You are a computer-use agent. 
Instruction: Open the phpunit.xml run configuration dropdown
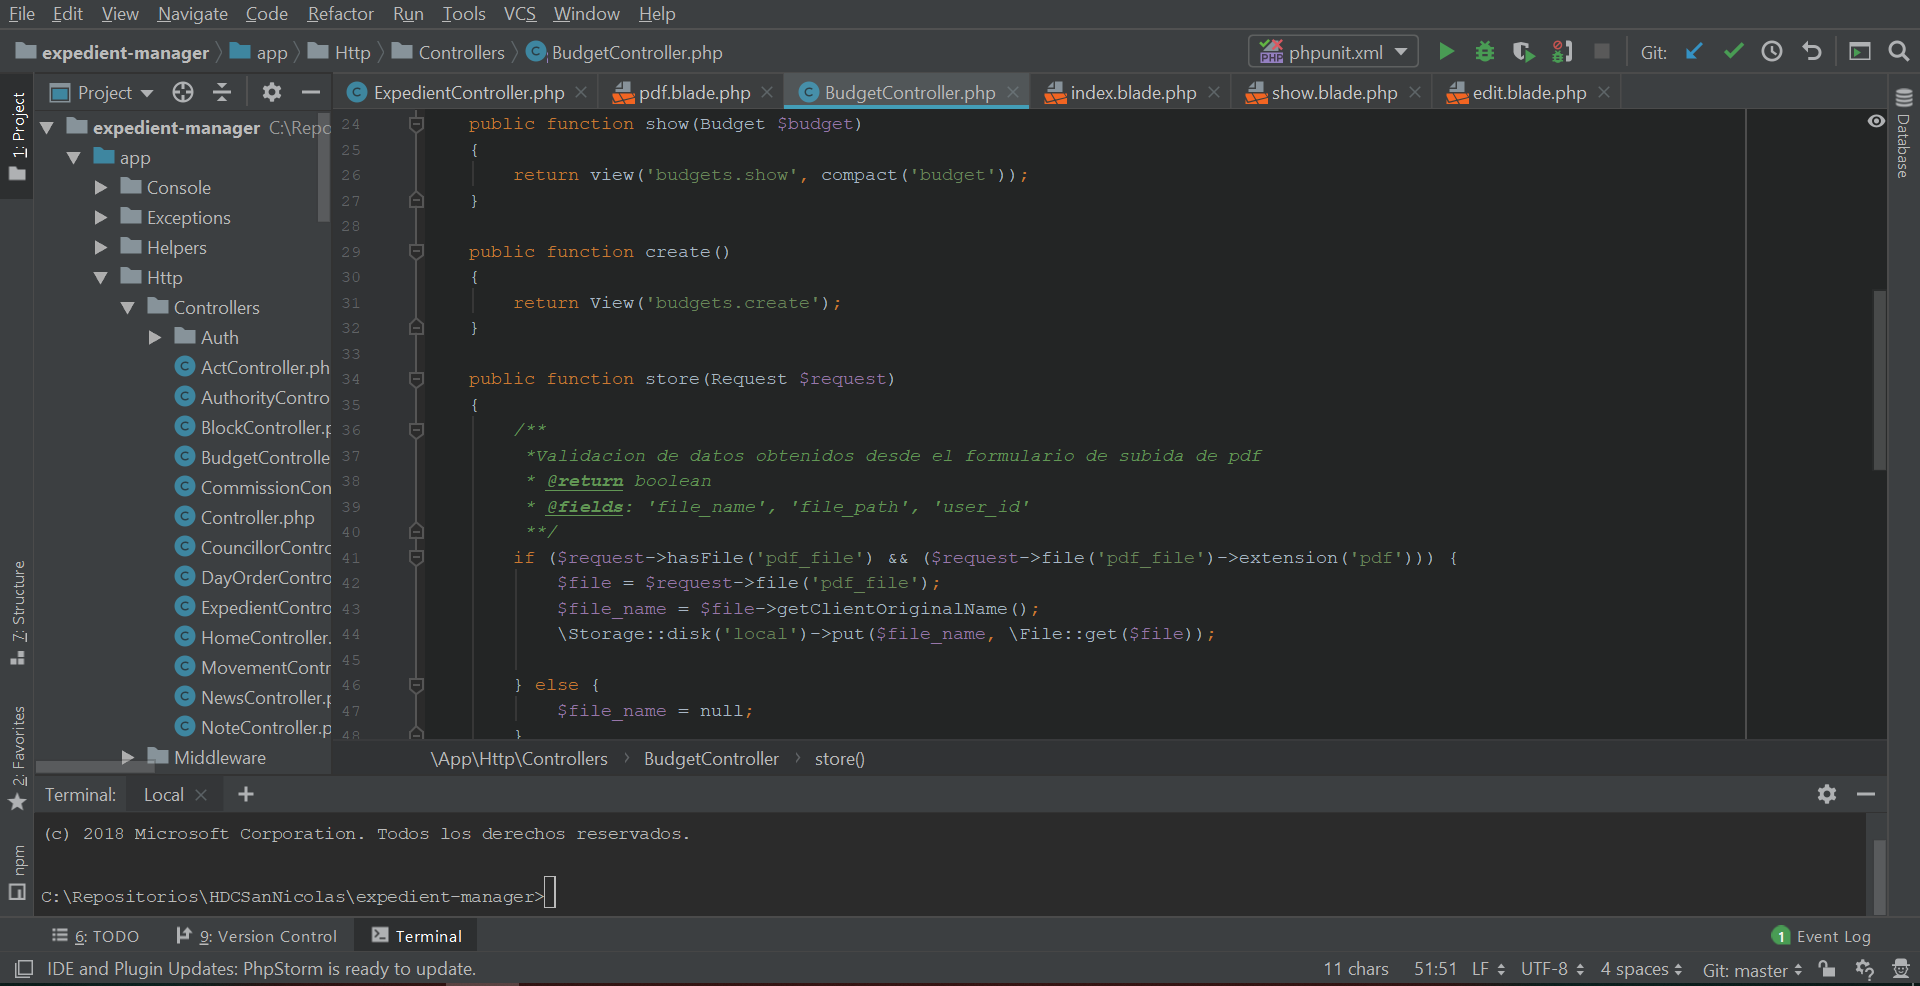tap(1333, 52)
